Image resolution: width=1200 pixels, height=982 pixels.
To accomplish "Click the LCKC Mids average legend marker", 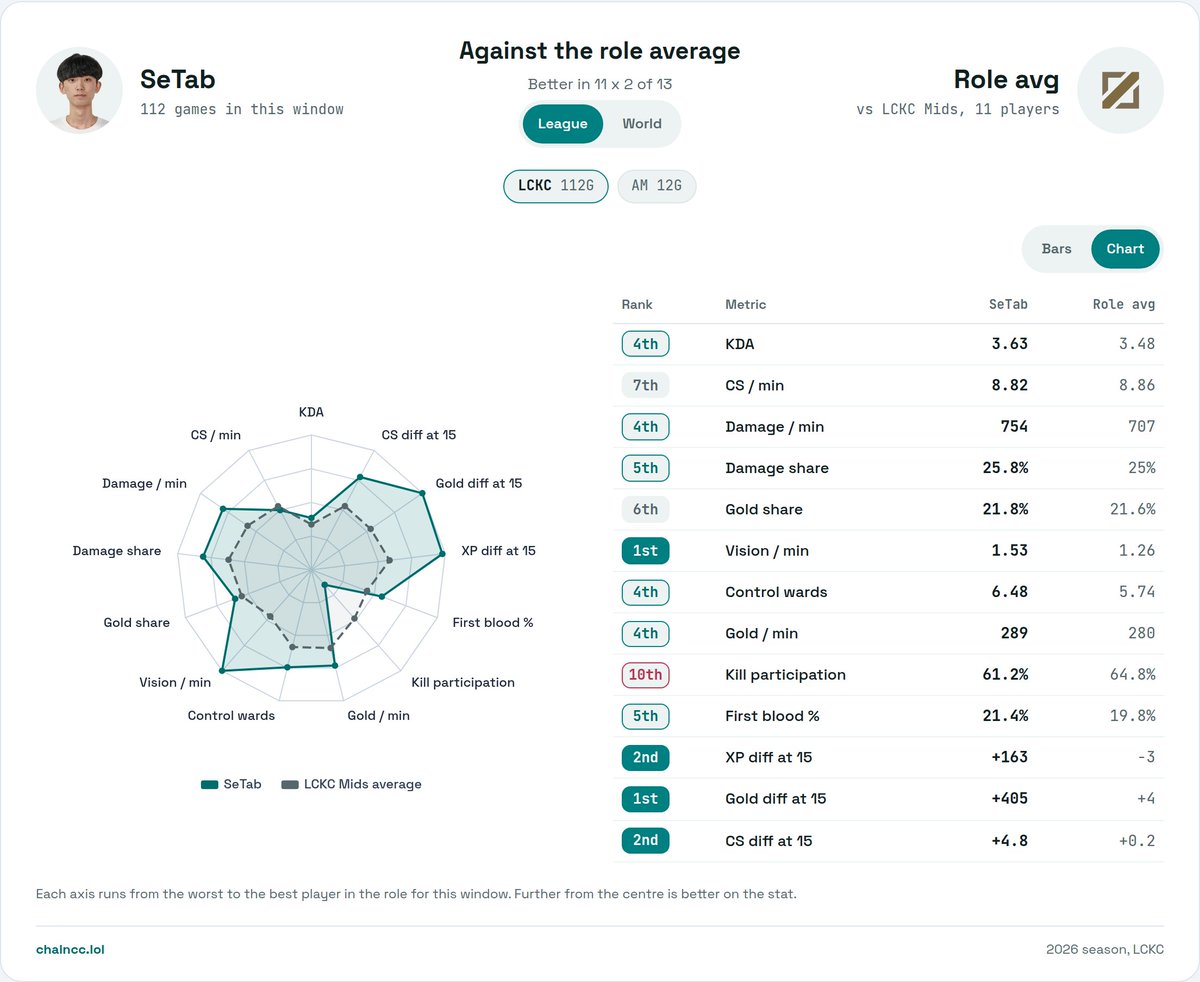I will point(290,785).
